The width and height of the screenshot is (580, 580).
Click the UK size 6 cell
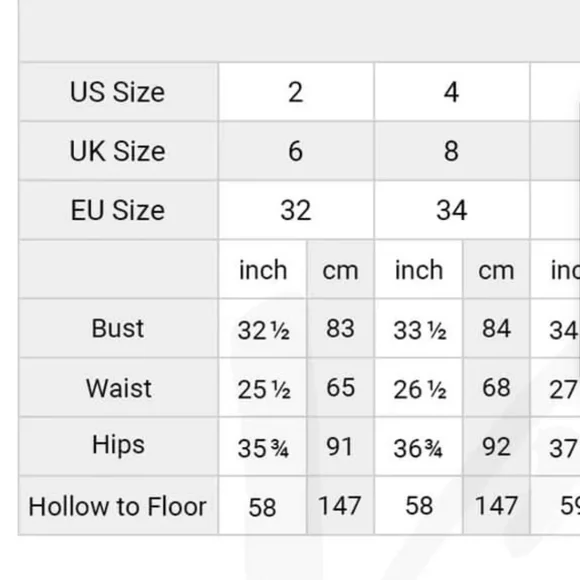(296, 151)
